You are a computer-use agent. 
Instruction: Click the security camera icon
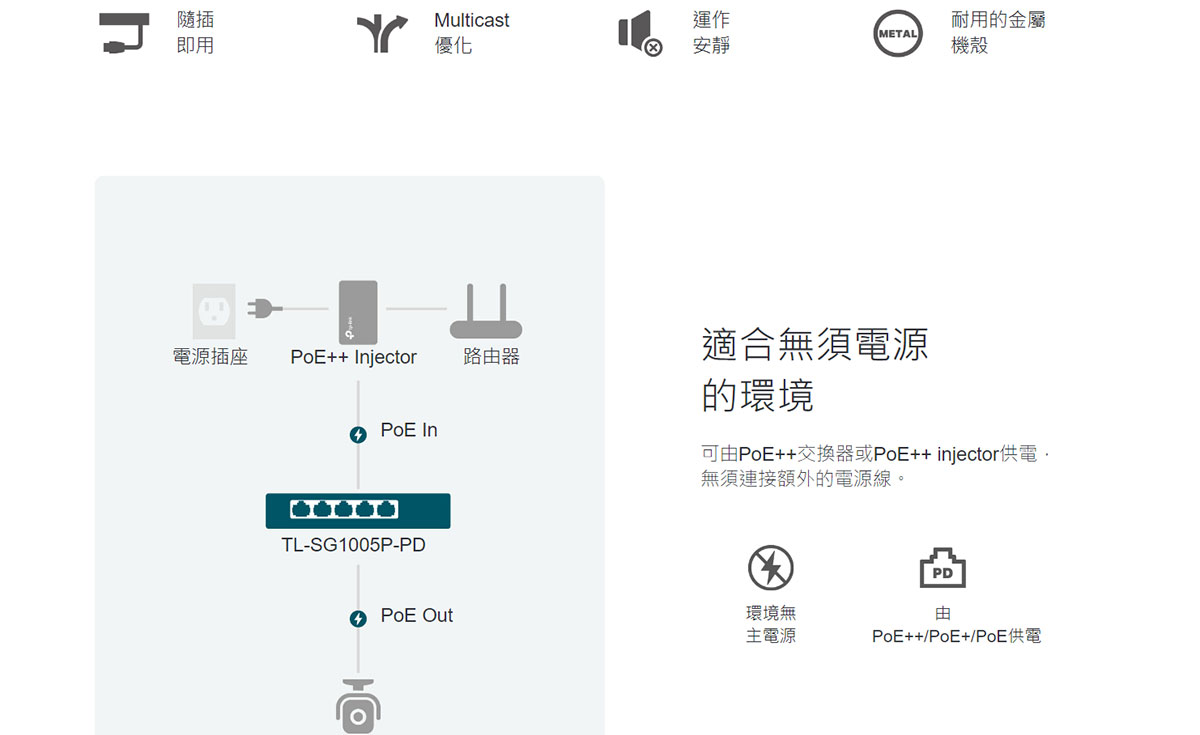point(358,706)
